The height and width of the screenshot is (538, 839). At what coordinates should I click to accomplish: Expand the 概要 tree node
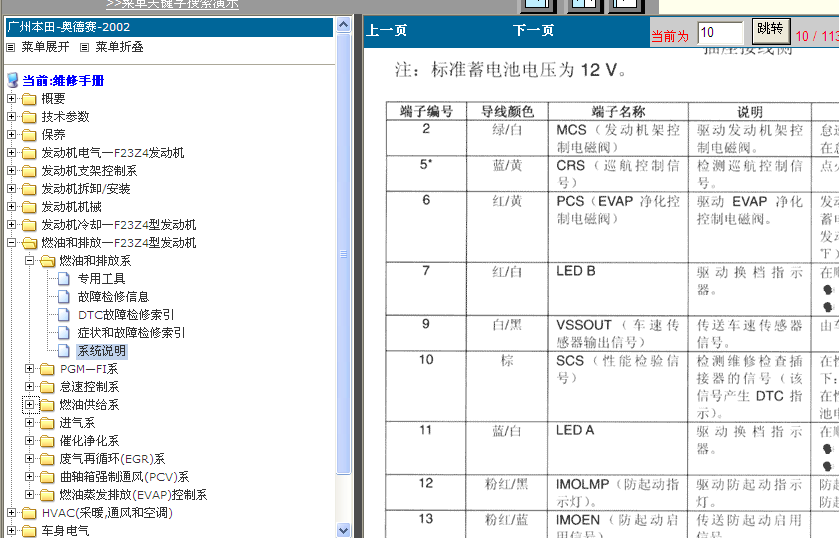pyautogui.click(x=11, y=98)
